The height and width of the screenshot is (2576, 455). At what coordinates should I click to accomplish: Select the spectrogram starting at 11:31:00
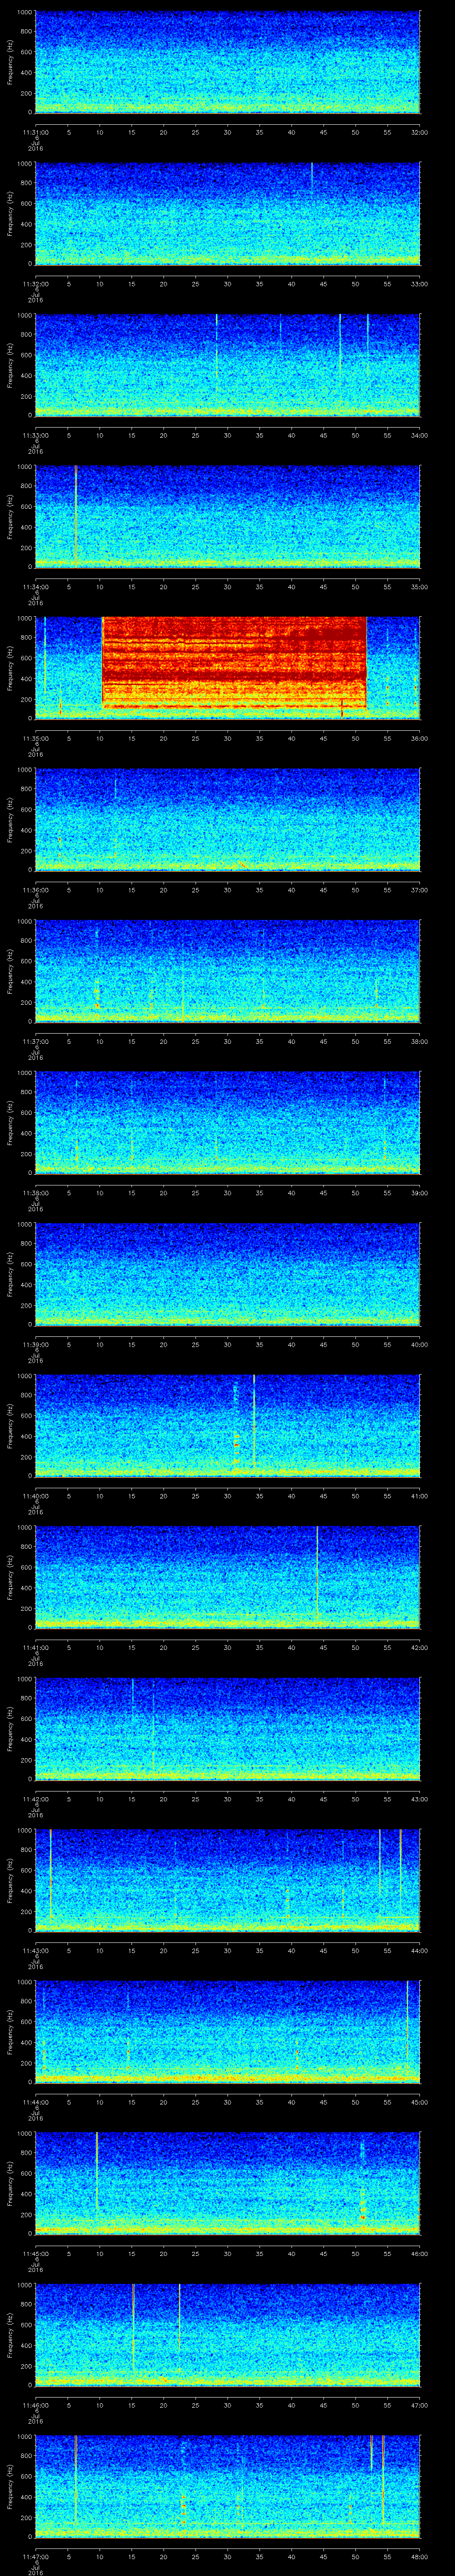click(x=227, y=62)
